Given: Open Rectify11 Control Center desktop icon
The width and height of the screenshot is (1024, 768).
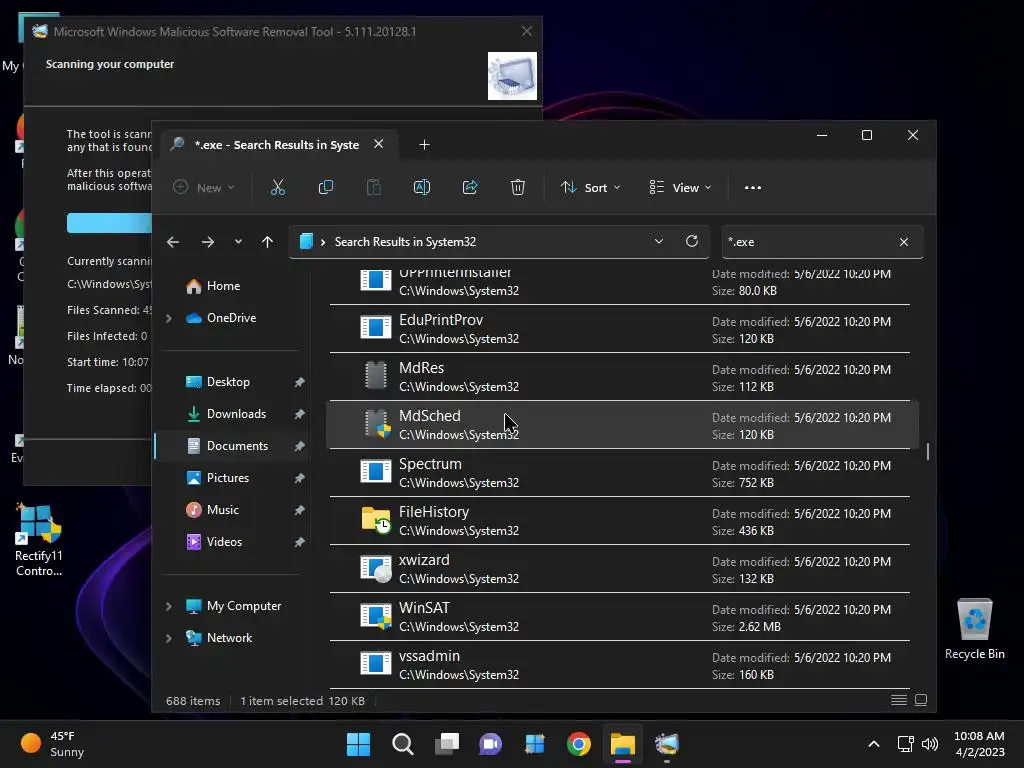Looking at the screenshot, I should coord(39,540).
